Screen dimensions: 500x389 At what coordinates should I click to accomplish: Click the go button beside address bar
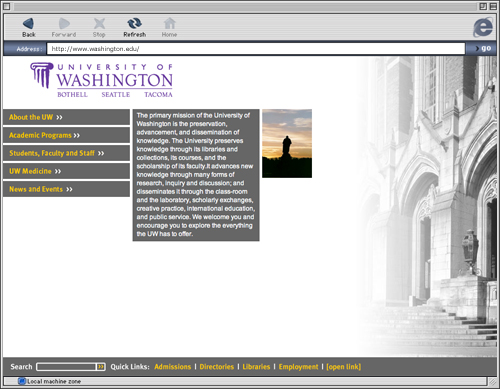[x=482, y=49]
